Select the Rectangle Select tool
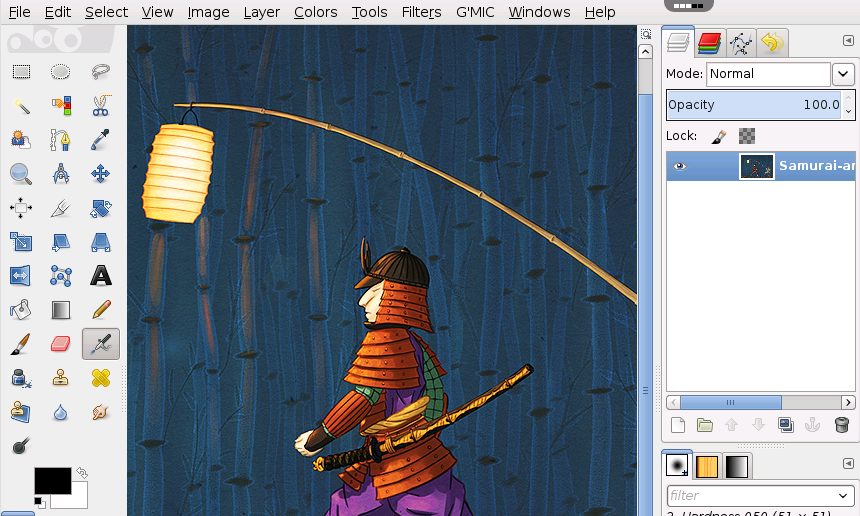 tap(21, 71)
